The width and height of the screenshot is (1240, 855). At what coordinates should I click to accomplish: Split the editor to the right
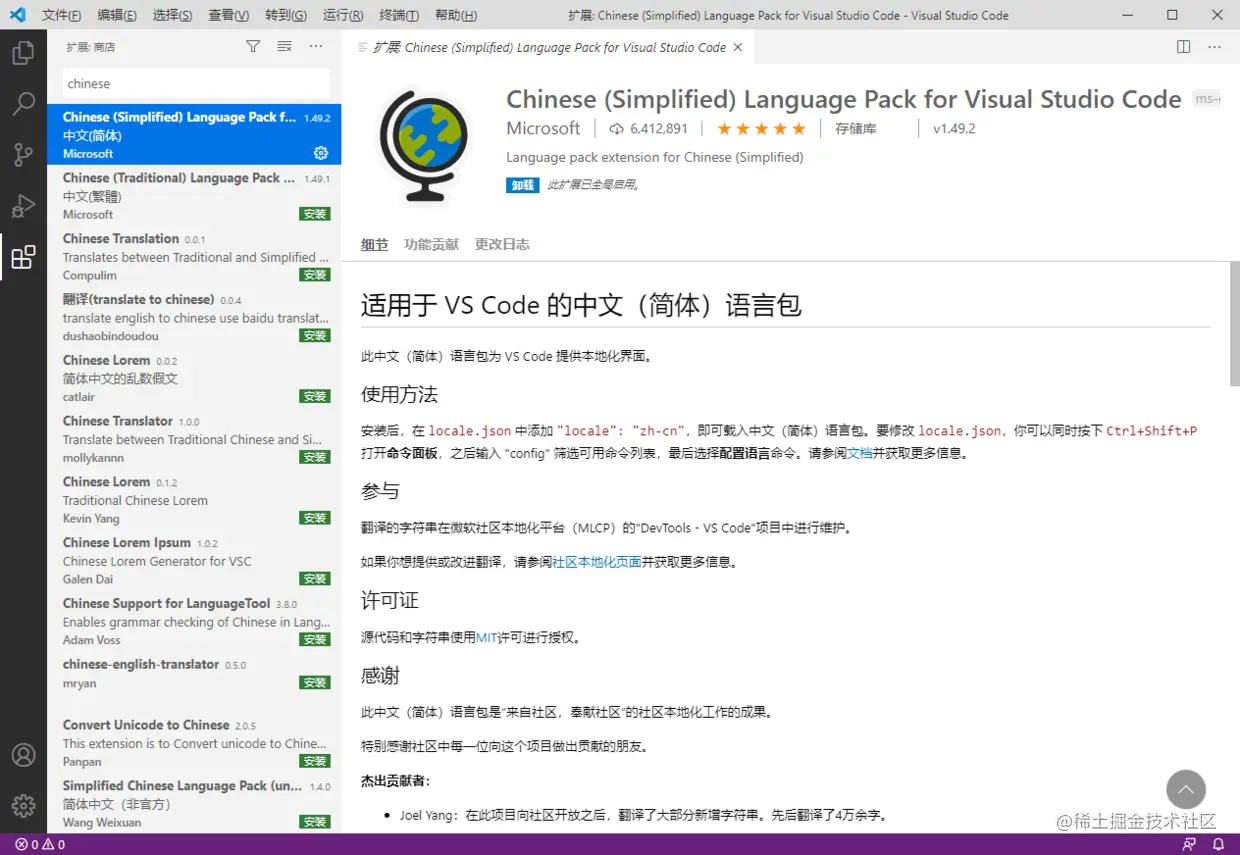click(x=1183, y=47)
